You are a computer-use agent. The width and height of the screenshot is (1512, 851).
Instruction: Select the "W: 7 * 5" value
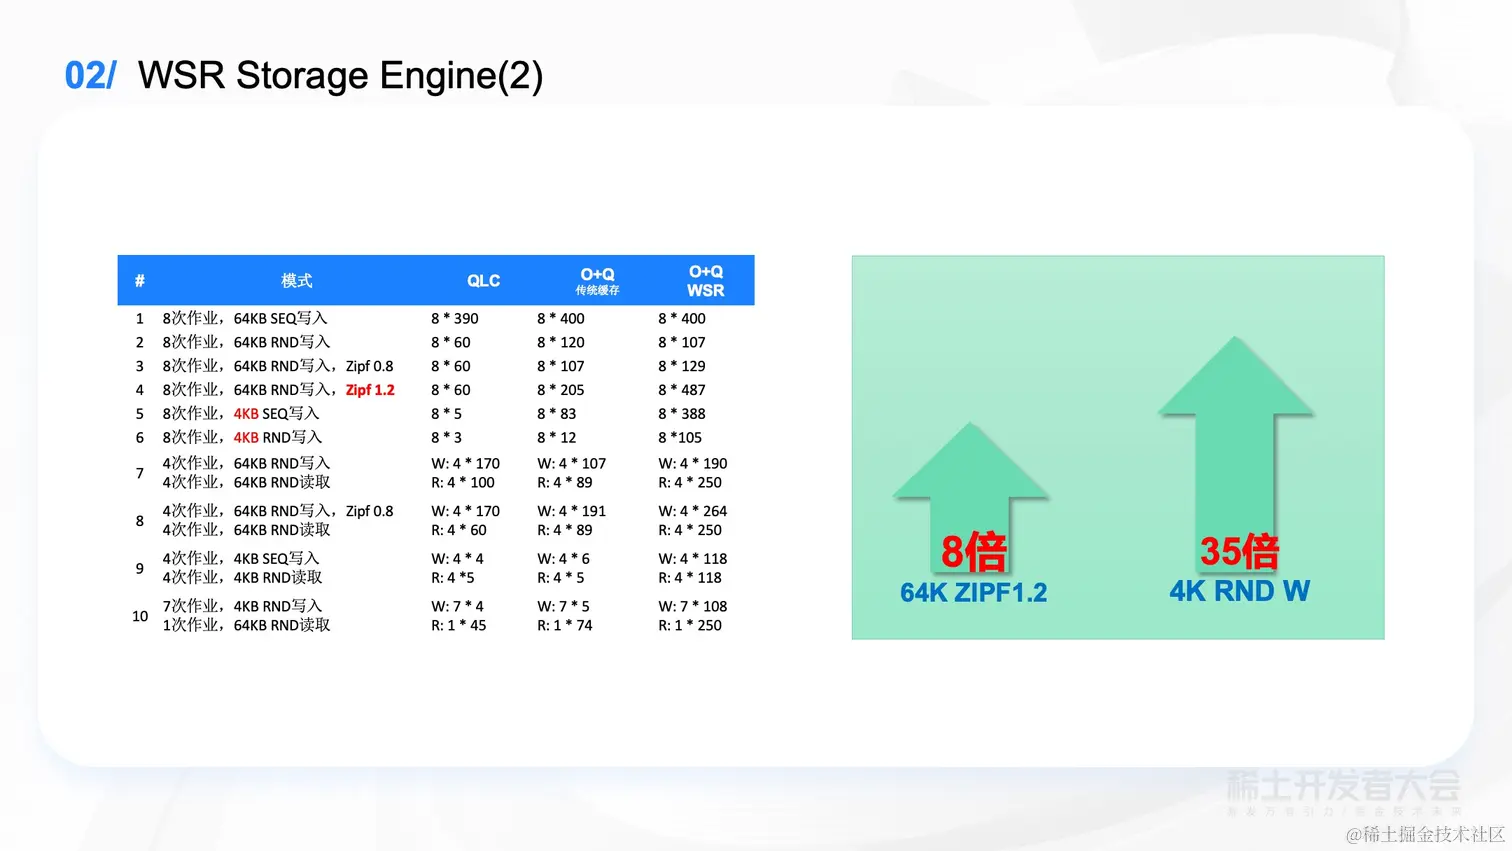pyautogui.click(x=564, y=606)
